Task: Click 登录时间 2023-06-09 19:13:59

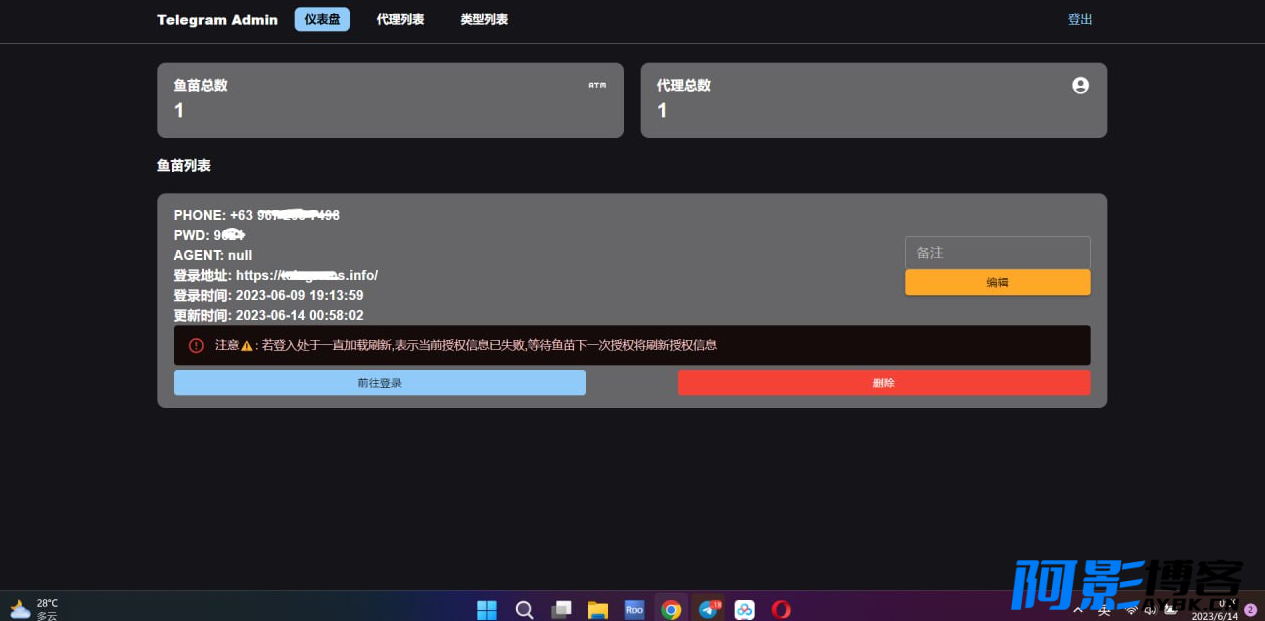Action: coord(269,295)
